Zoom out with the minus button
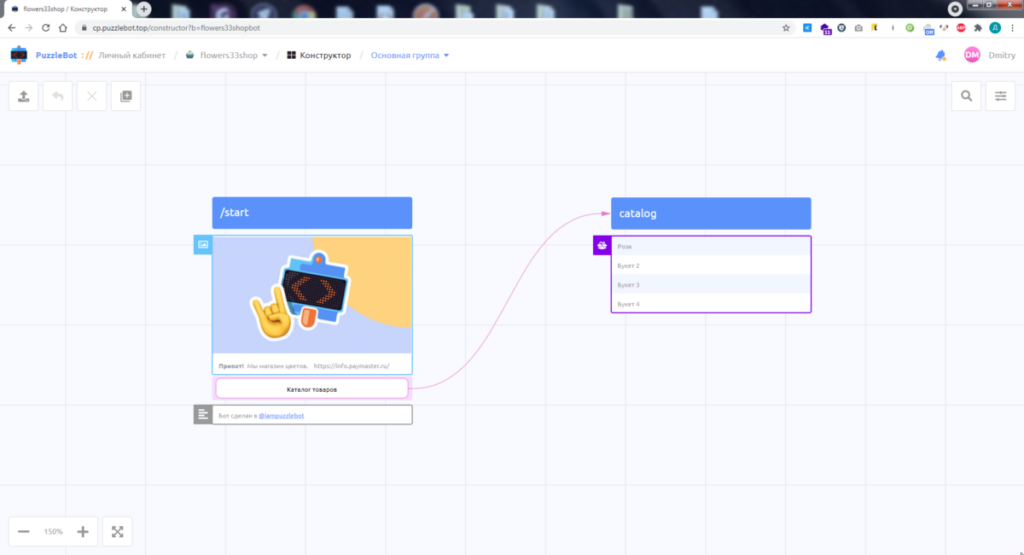The image size is (1024, 555). (x=23, y=532)
